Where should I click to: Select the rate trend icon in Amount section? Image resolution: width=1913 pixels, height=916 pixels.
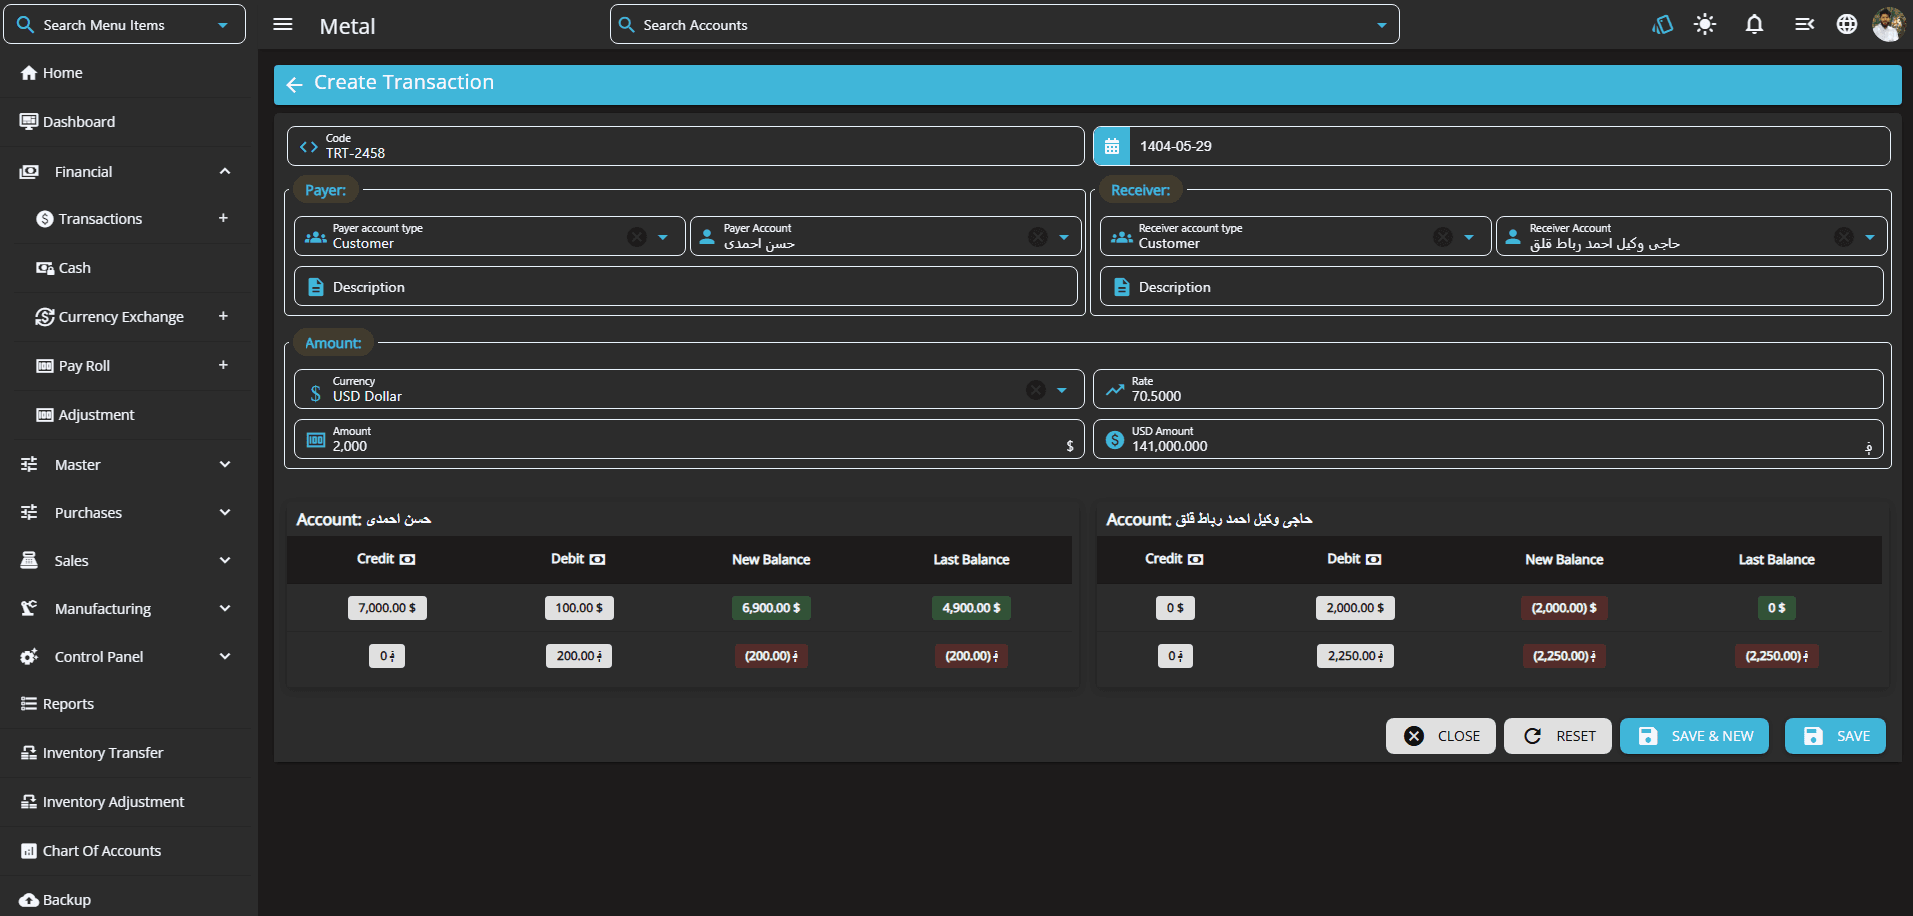coord(1113,388)
